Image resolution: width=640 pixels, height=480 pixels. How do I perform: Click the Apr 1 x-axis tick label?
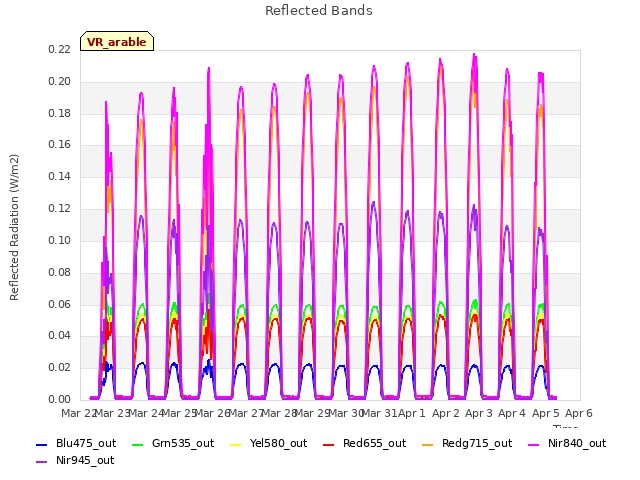pyautogui.click(x=412, y=413)
